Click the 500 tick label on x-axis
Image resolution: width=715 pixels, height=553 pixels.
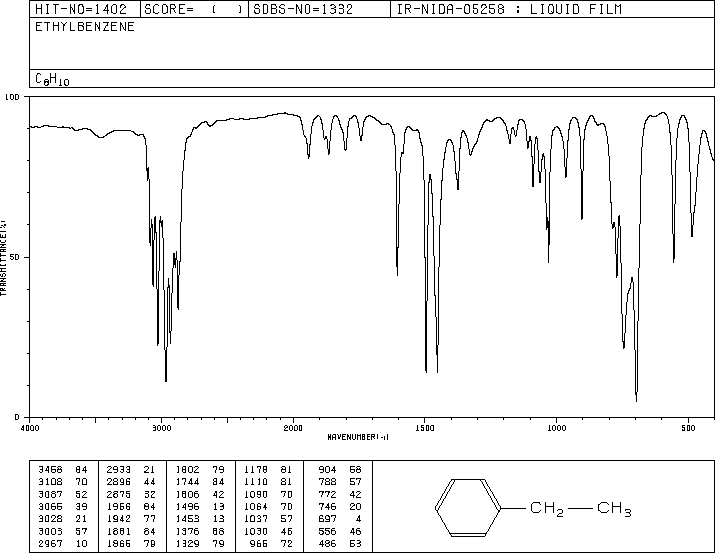click(688, 428)
